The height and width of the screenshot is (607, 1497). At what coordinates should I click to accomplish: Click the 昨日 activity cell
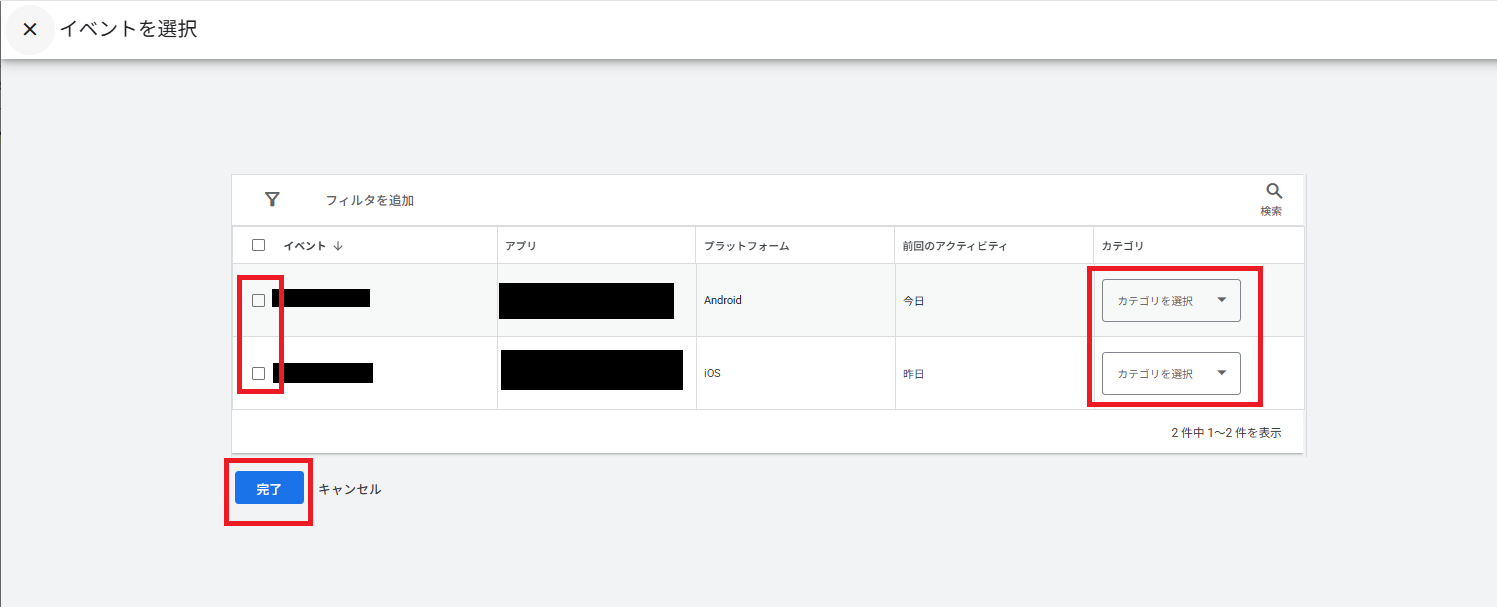(x=913, y=374)
